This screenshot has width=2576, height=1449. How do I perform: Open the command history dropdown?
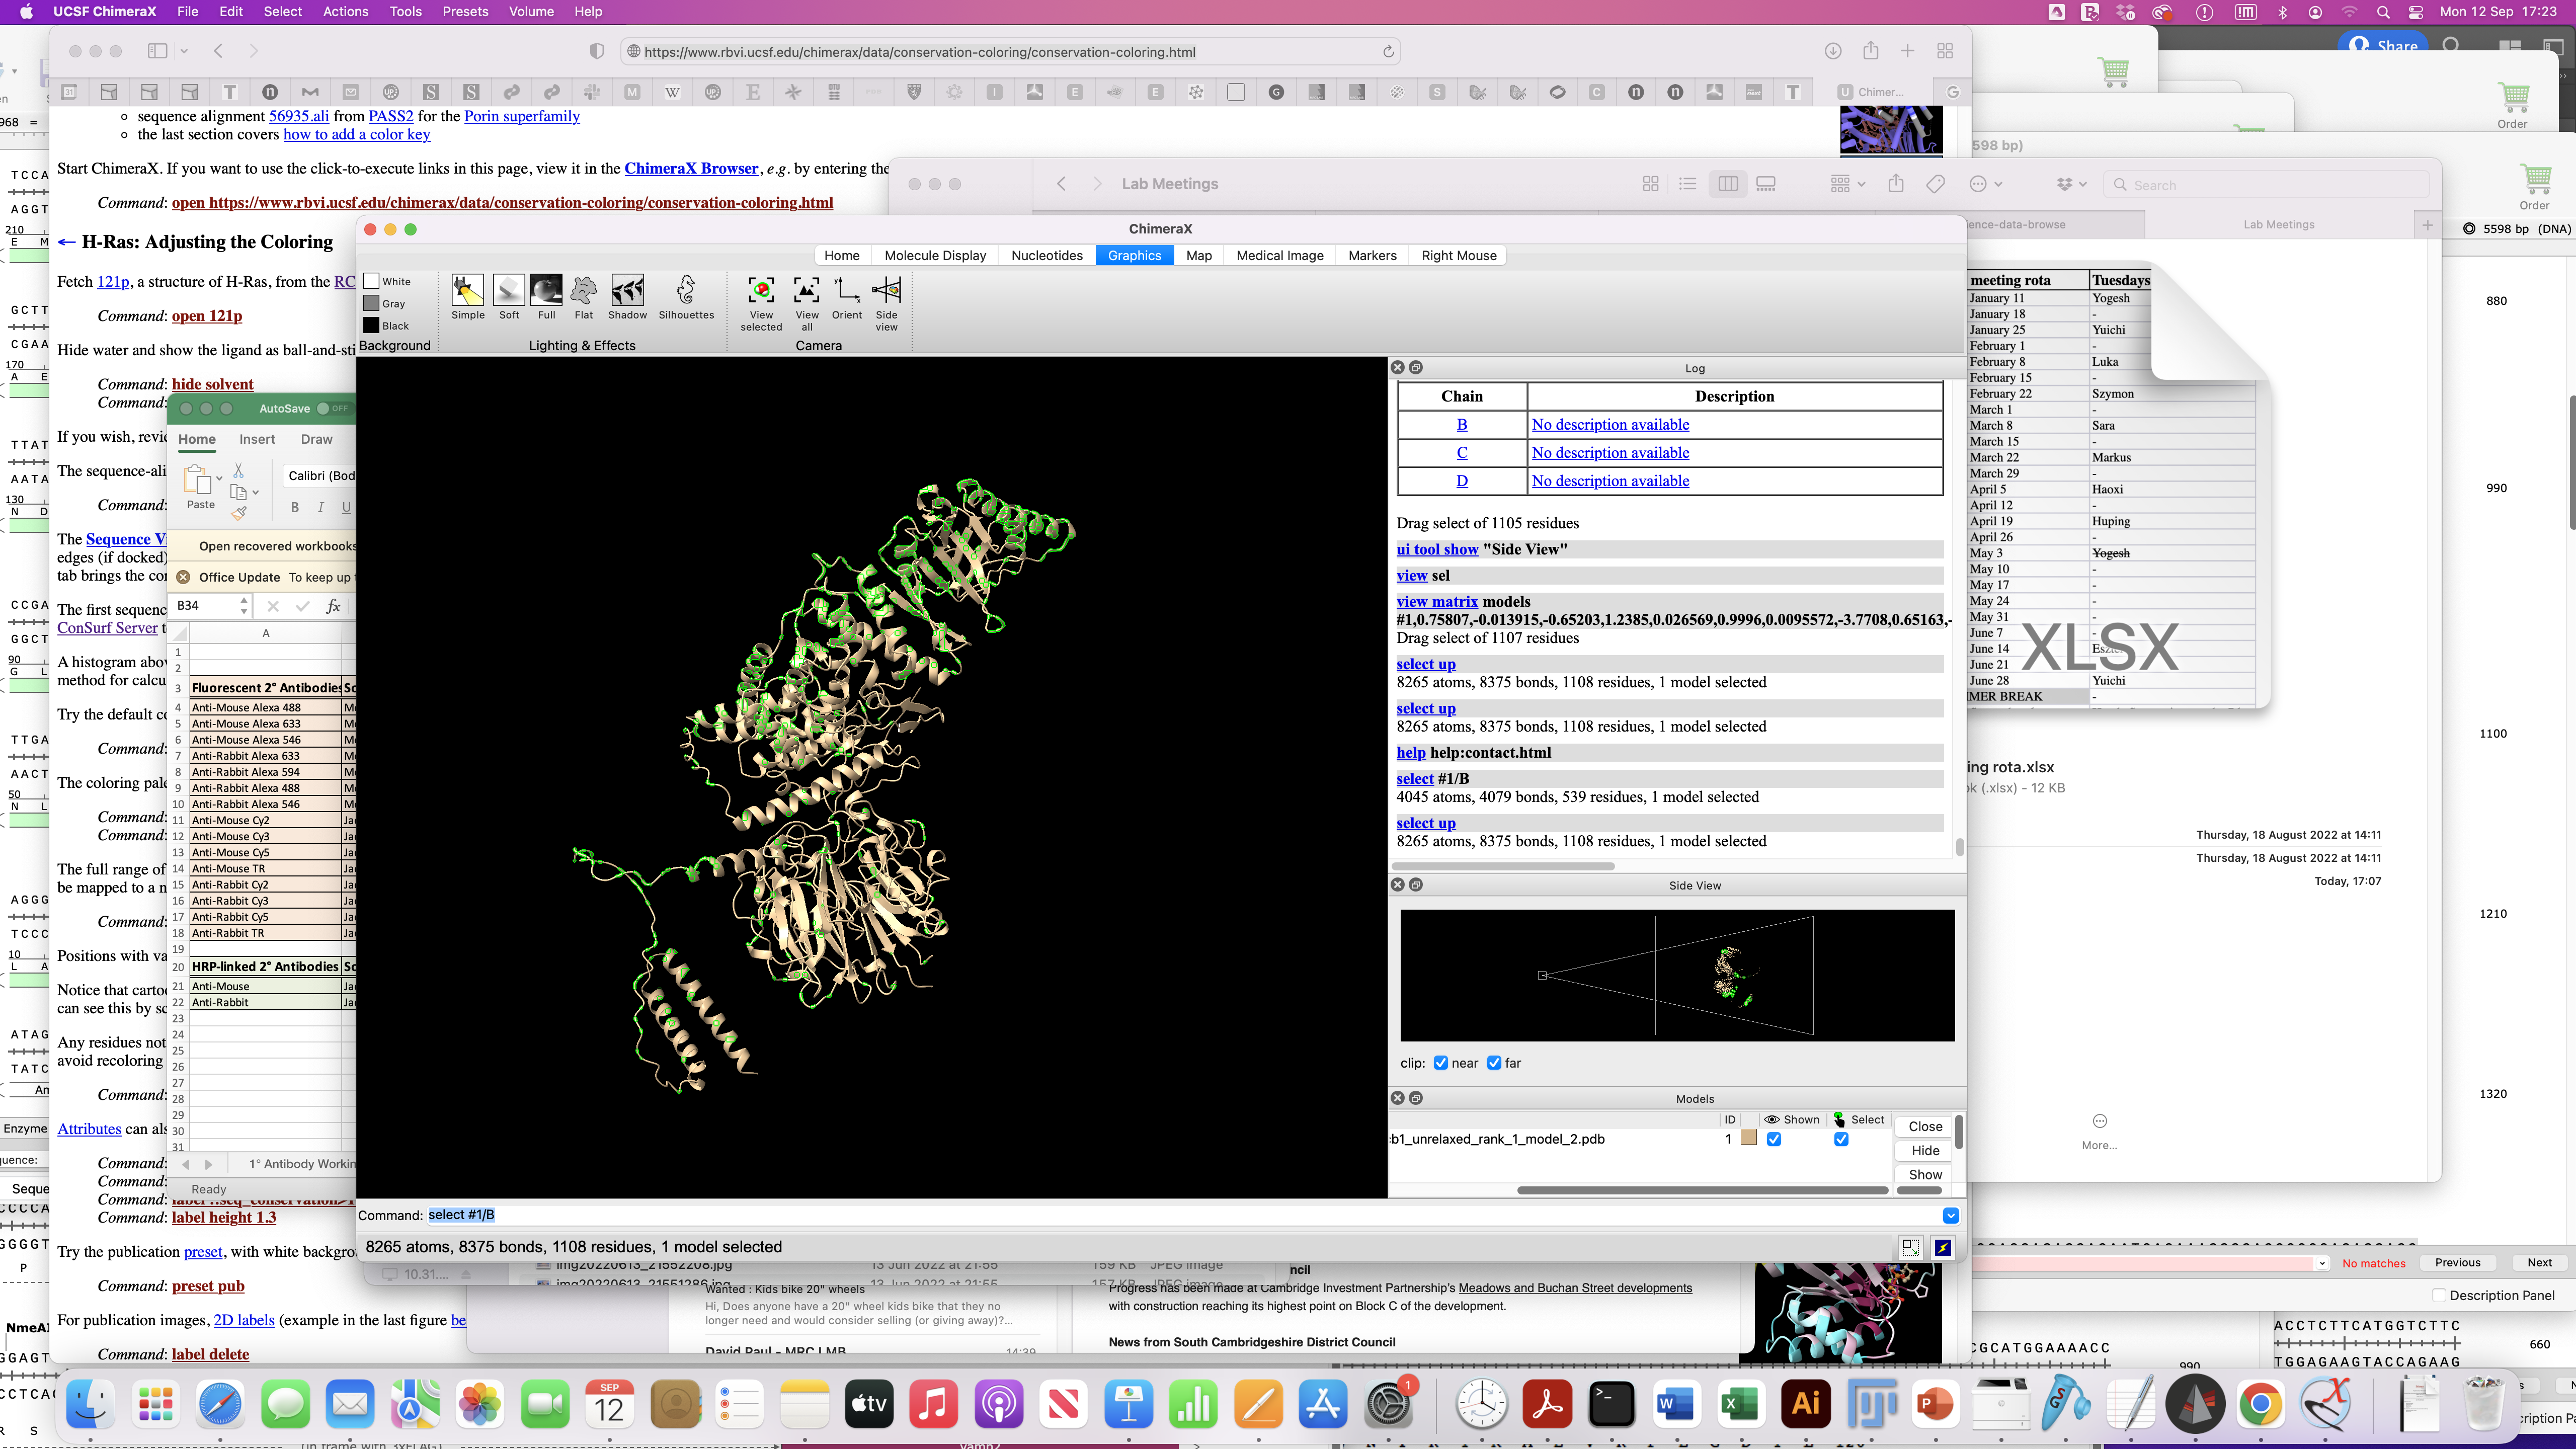point(1950,1215)
